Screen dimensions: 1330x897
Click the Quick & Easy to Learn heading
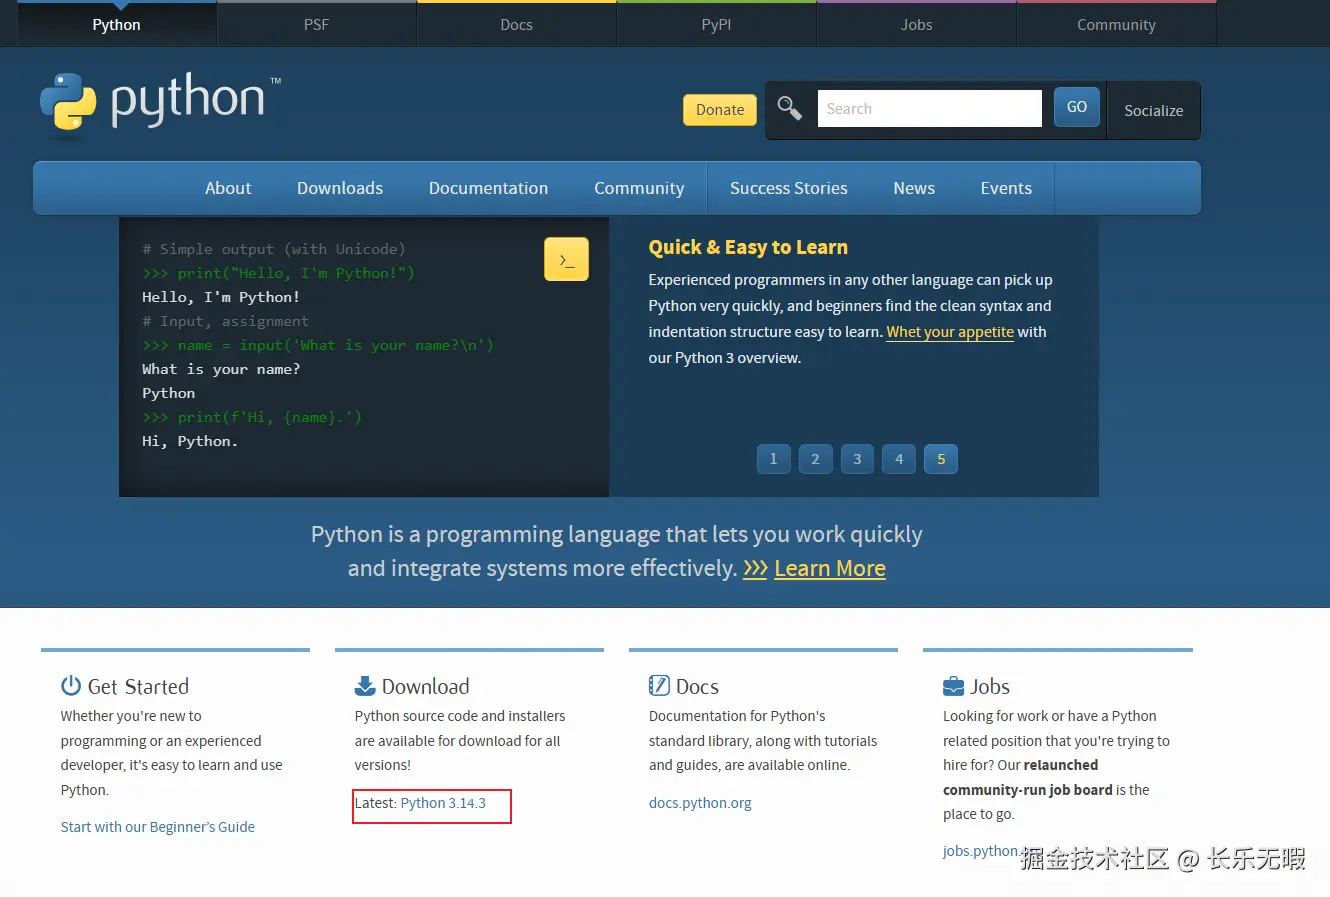click(x=748, y=248)
